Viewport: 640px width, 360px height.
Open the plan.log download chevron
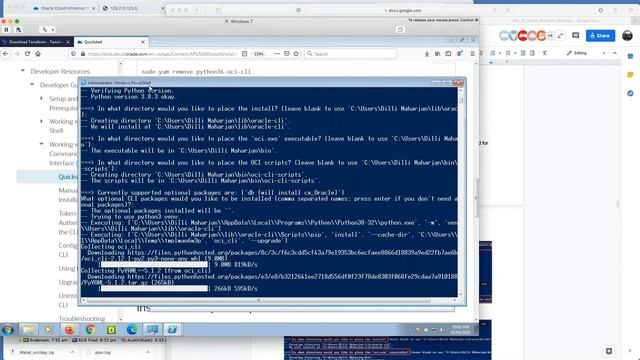coord(148,352)
